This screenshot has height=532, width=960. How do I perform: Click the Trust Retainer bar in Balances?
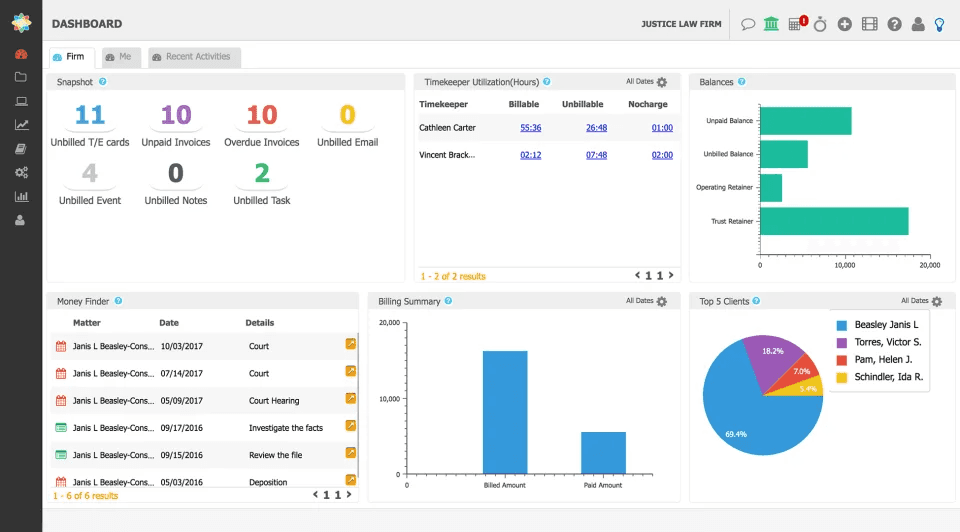tap(834, 221)
